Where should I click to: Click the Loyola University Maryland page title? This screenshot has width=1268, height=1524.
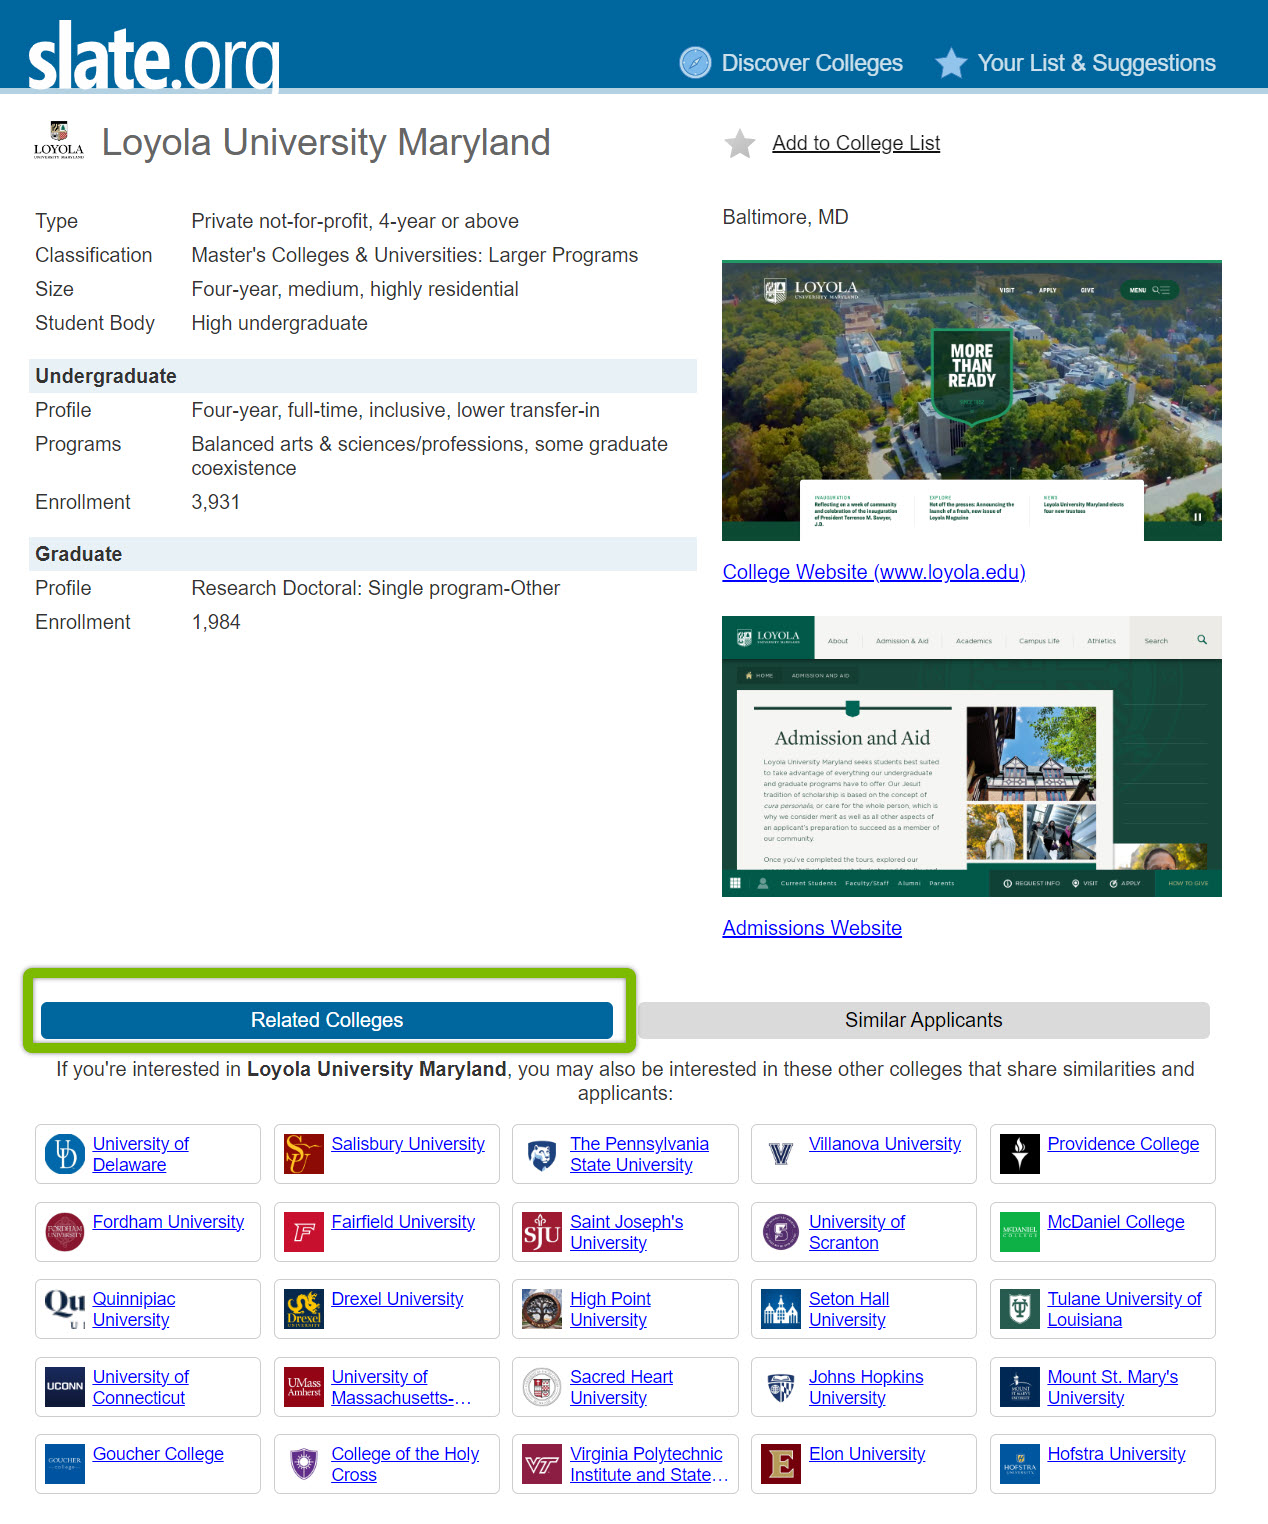[x=326, y=142]
